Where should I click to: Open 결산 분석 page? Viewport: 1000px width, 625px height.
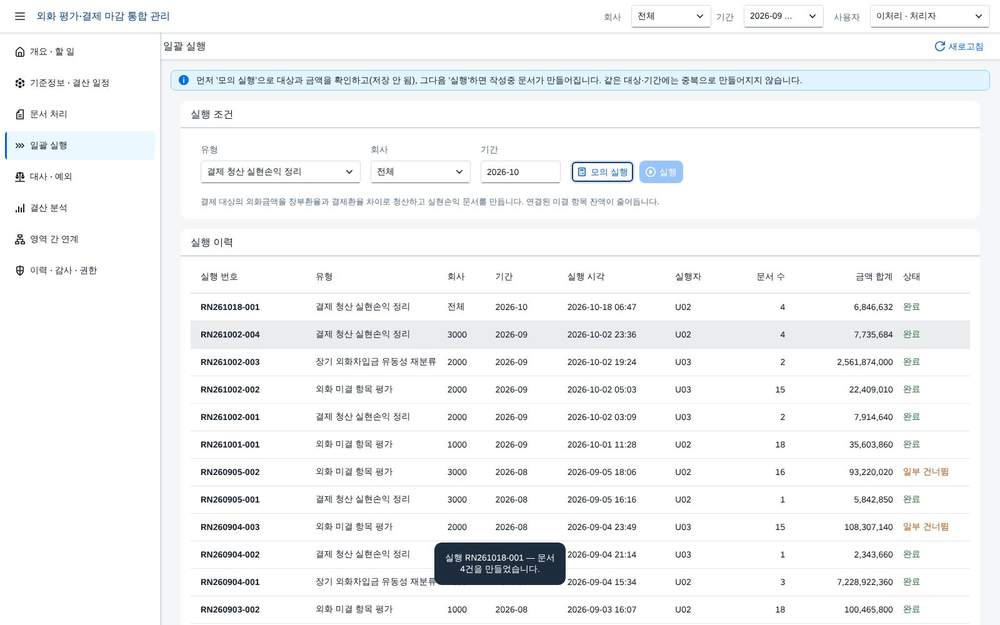pos(80,208)
